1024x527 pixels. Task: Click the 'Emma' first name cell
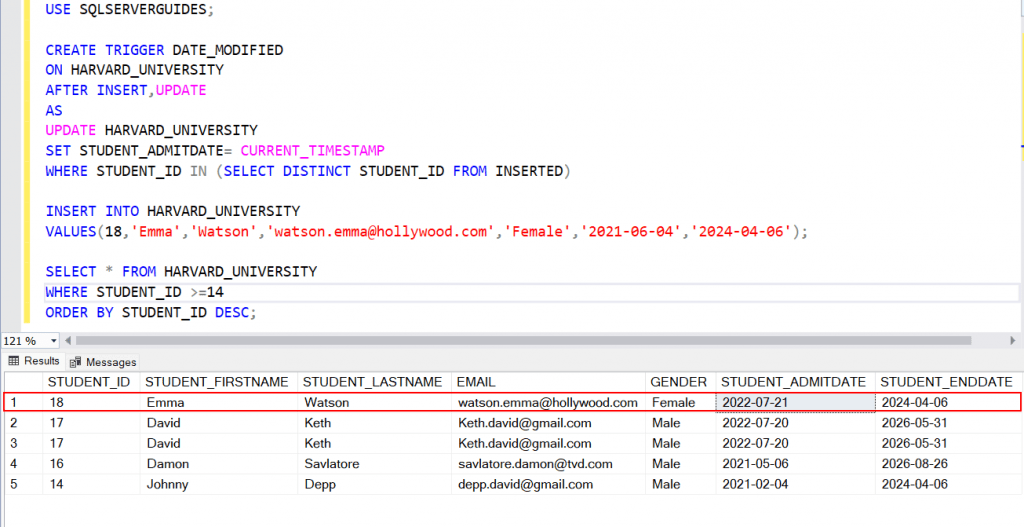[x=219, y=402]
